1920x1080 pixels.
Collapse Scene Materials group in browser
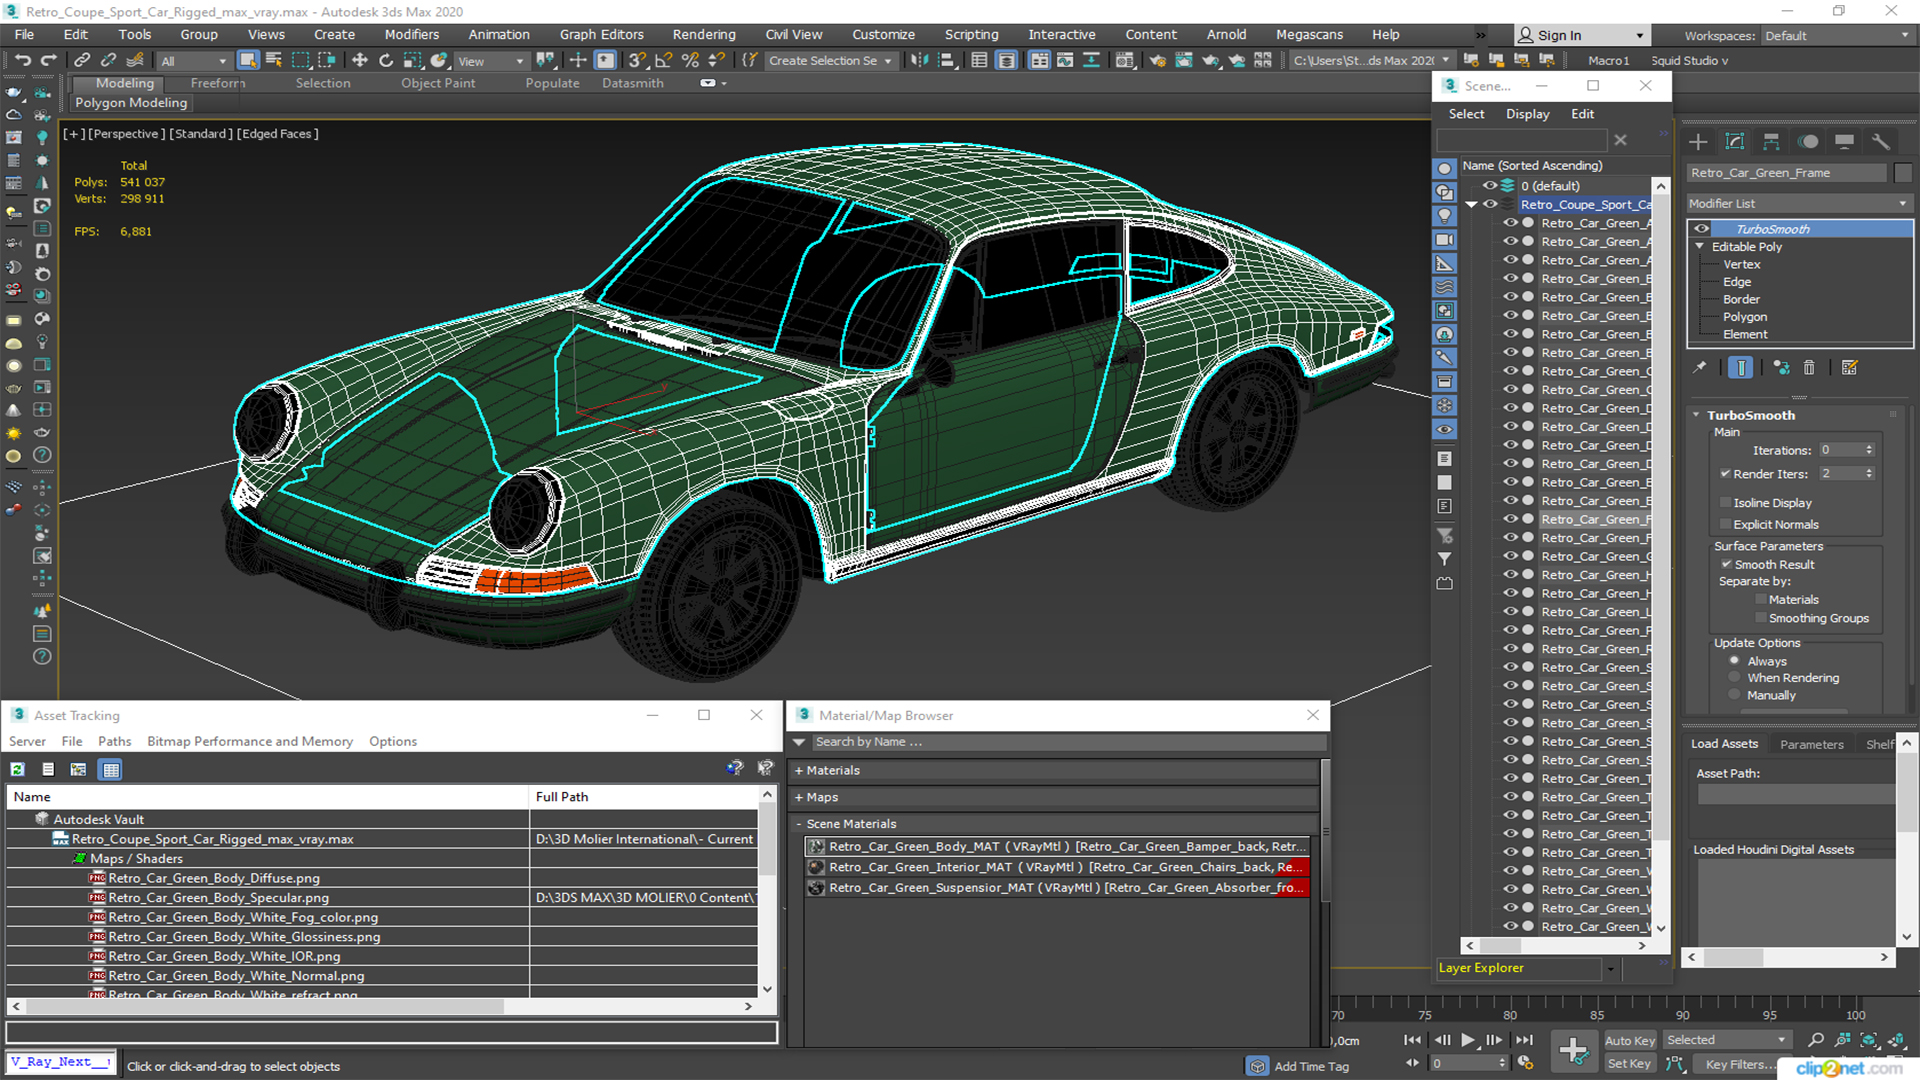[x=799, y=825]
